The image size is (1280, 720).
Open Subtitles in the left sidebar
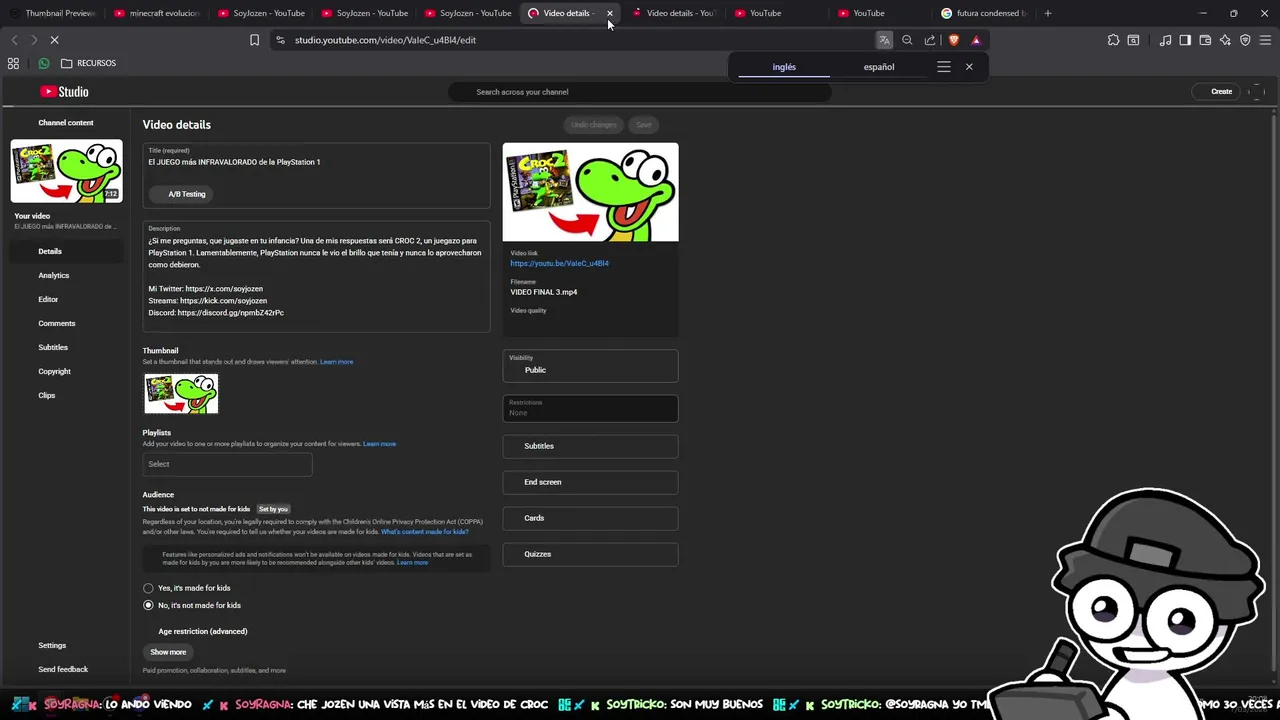[x=53, y=347]
